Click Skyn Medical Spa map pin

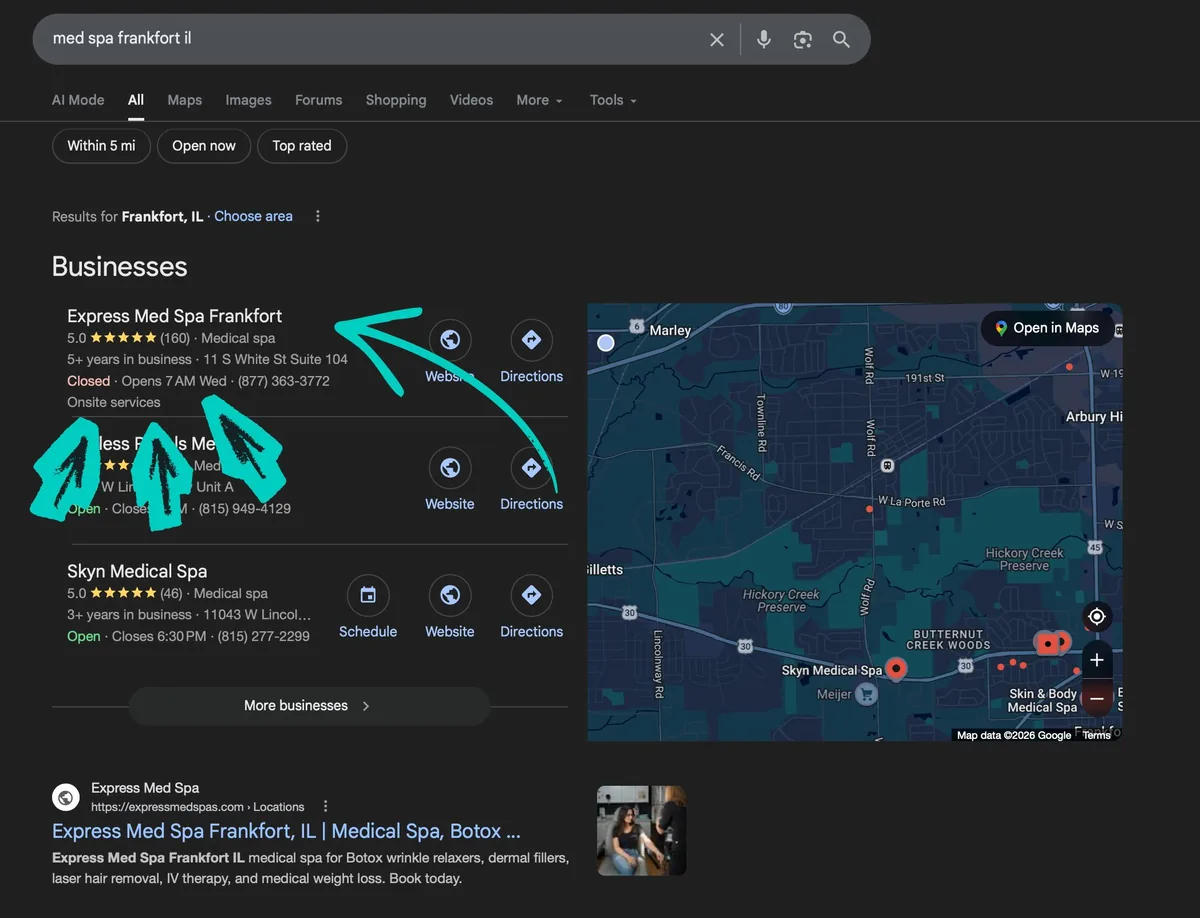tap(897, 669)
